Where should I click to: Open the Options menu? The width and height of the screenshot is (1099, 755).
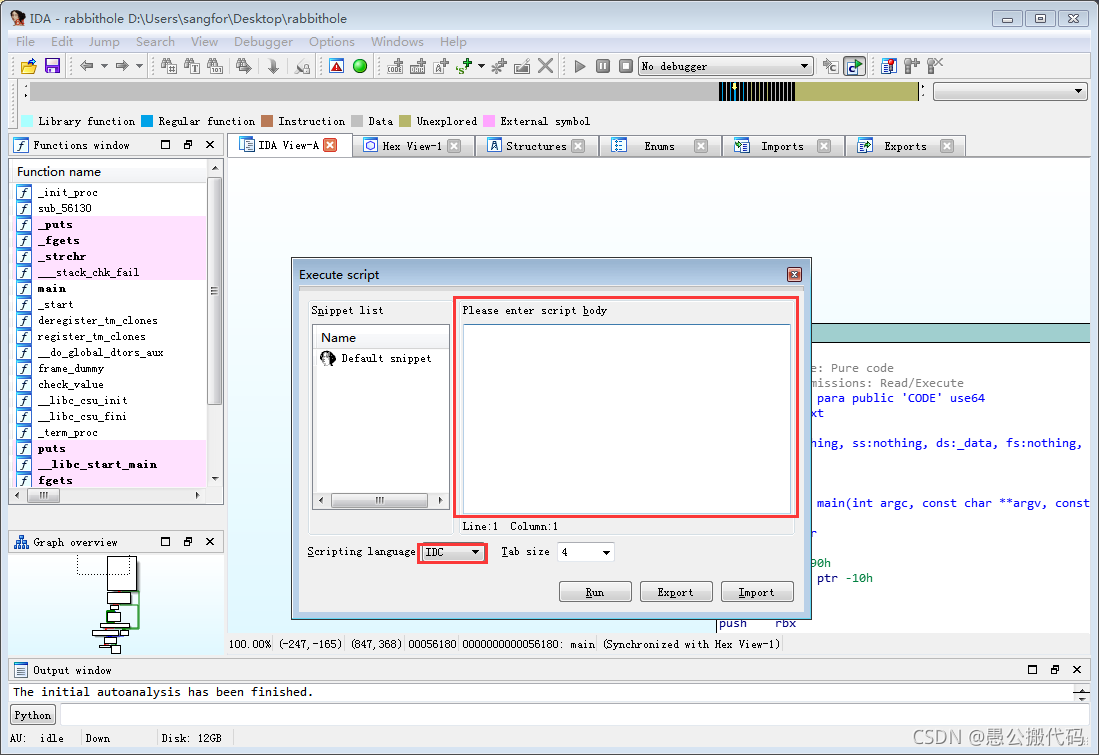(x=332, y=42)
